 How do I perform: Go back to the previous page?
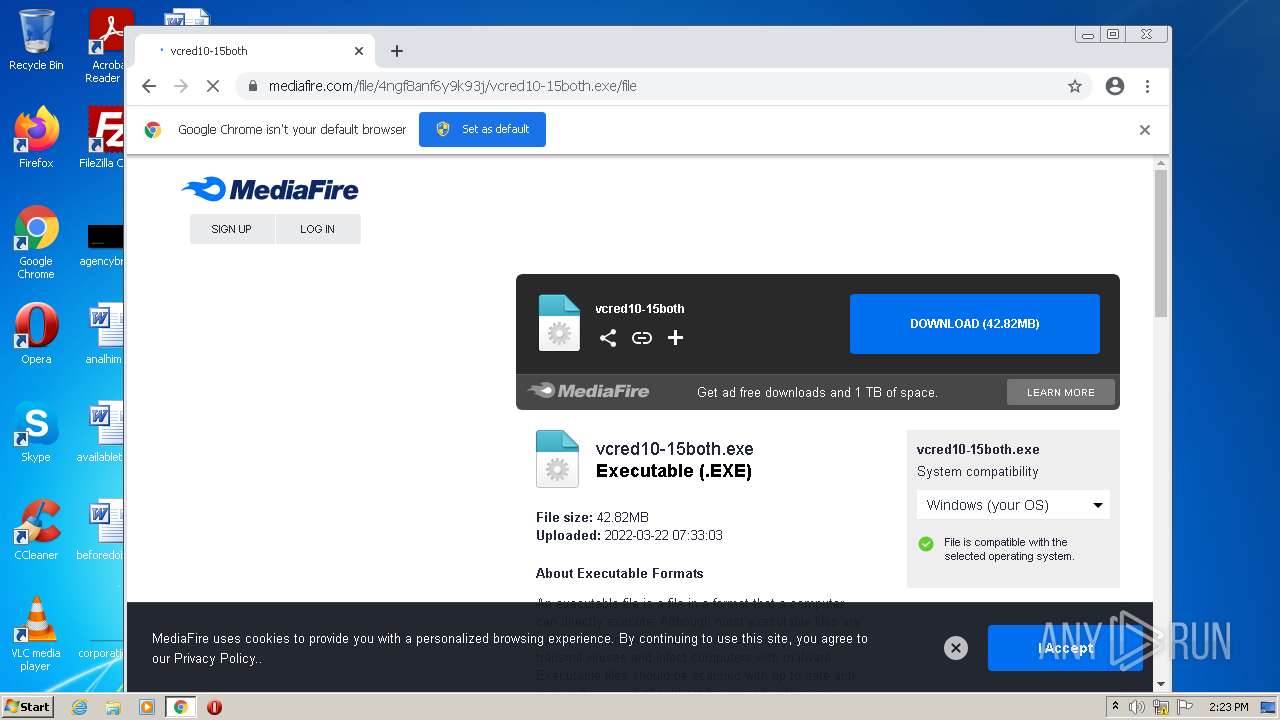[x=149, y=86]
